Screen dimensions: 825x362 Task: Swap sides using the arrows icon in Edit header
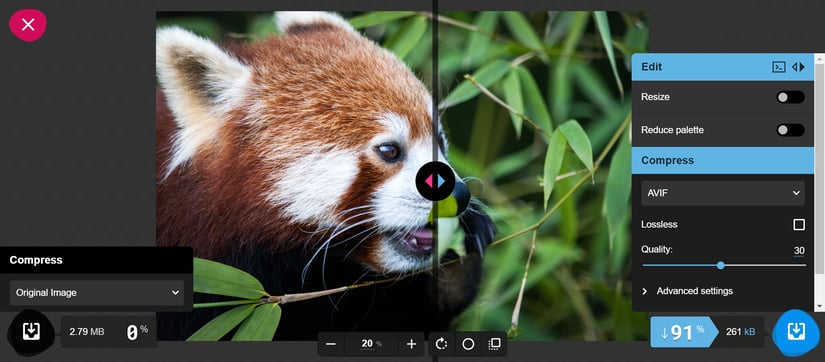coord(799,67)
